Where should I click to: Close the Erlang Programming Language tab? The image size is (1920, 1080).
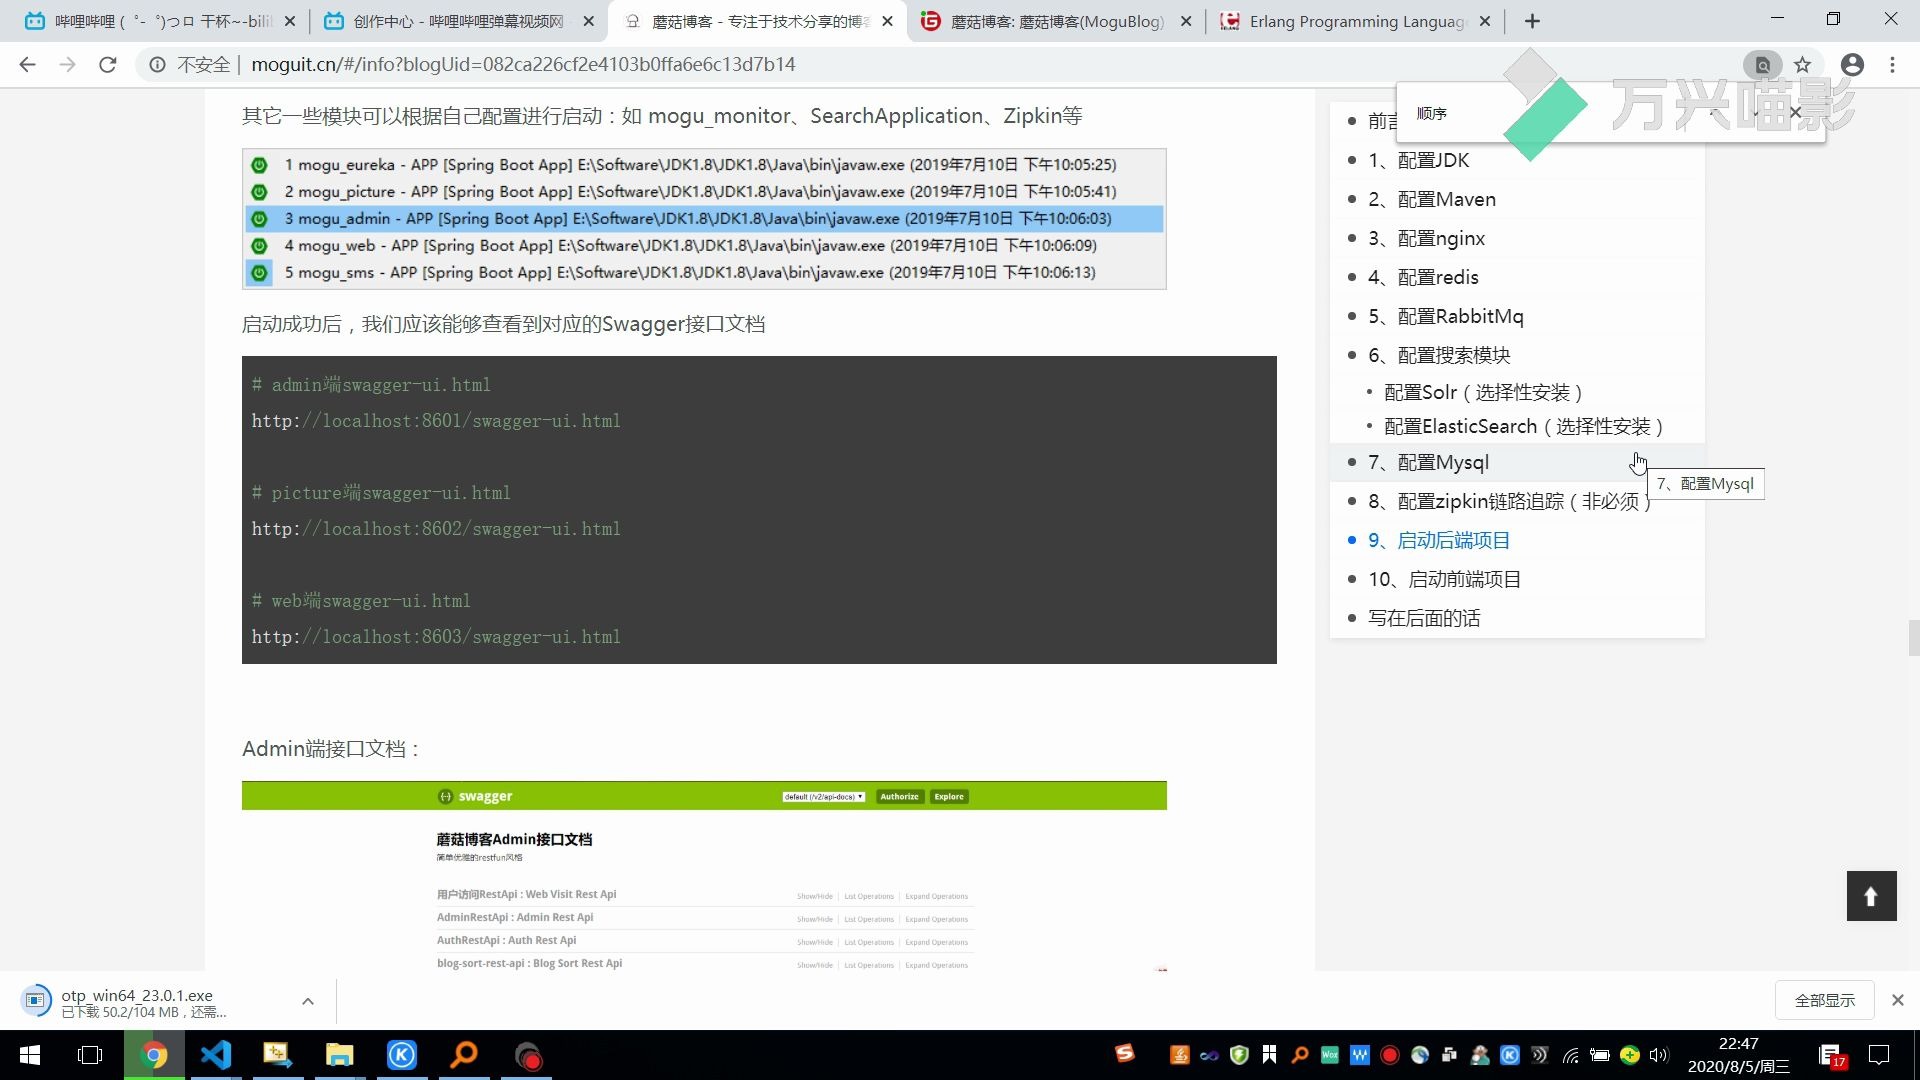[1484, 21]
